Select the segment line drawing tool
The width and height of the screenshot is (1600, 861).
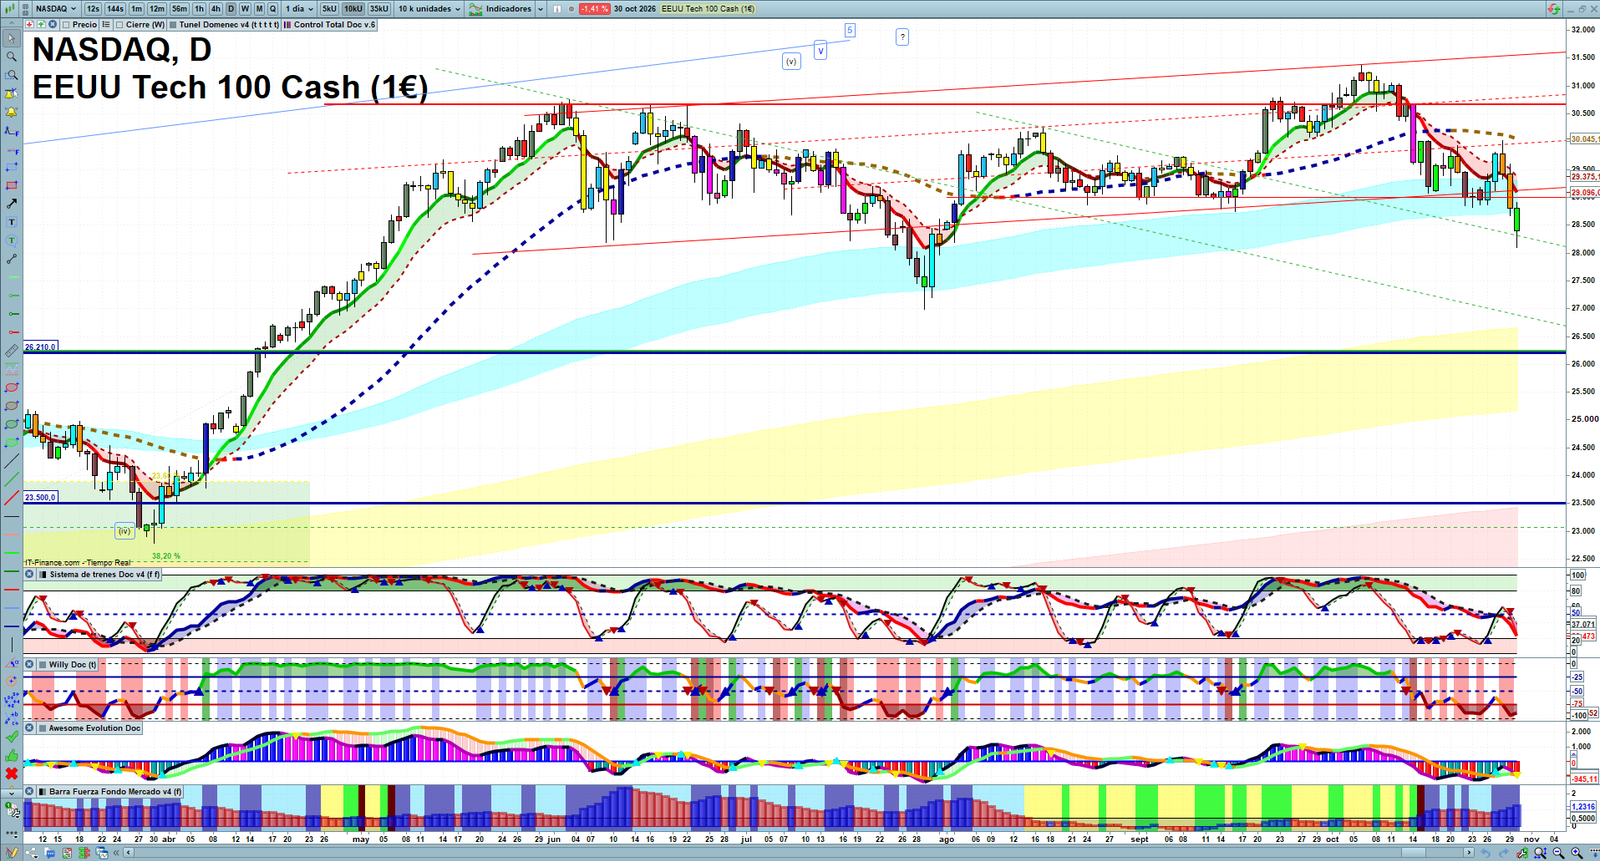11,259
